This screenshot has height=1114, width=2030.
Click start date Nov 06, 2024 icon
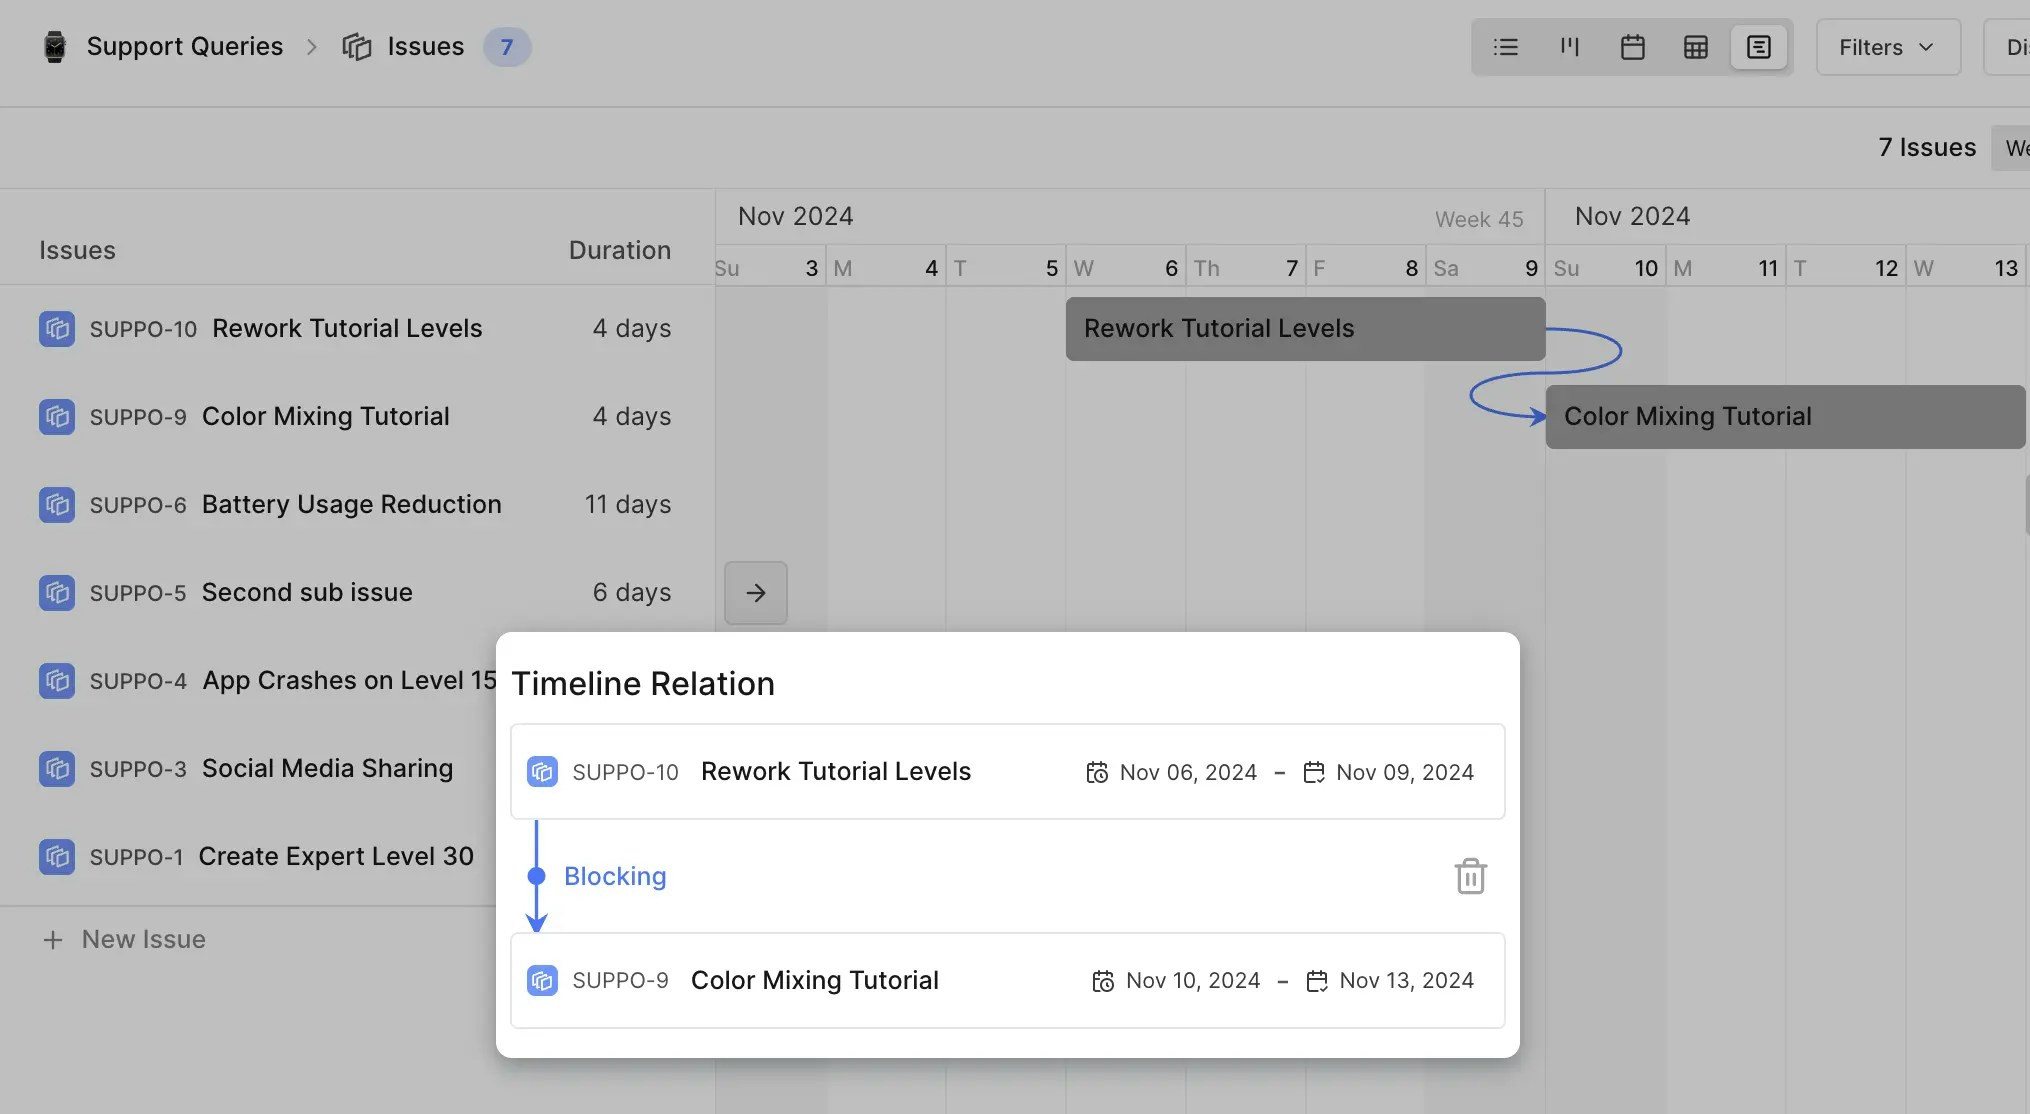click(x=1097, y=772)
